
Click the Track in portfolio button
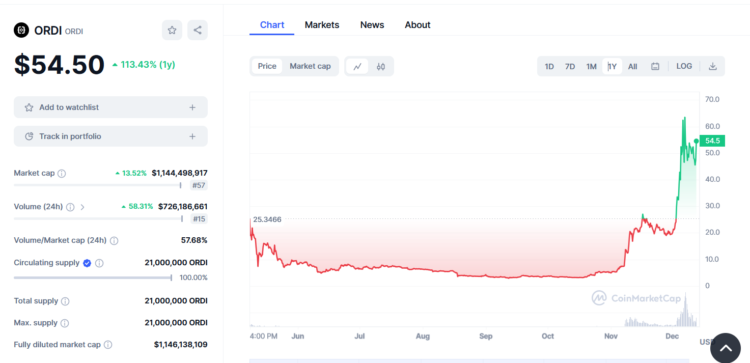(x=110, y=136)
